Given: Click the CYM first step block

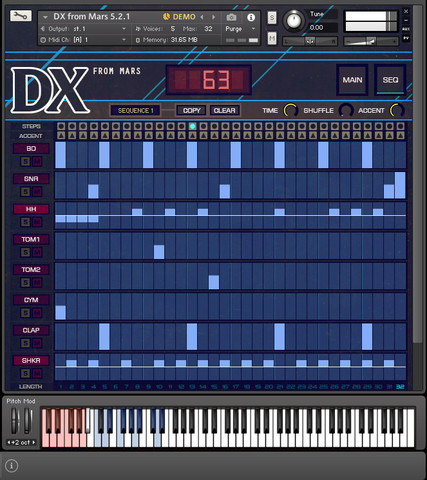Looking at the screenshot, I should [60, 312].
